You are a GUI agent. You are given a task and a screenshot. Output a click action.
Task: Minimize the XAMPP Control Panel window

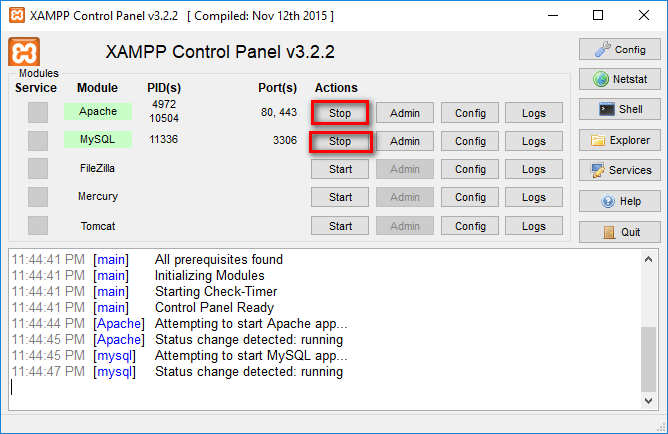[x=553, y=16]
